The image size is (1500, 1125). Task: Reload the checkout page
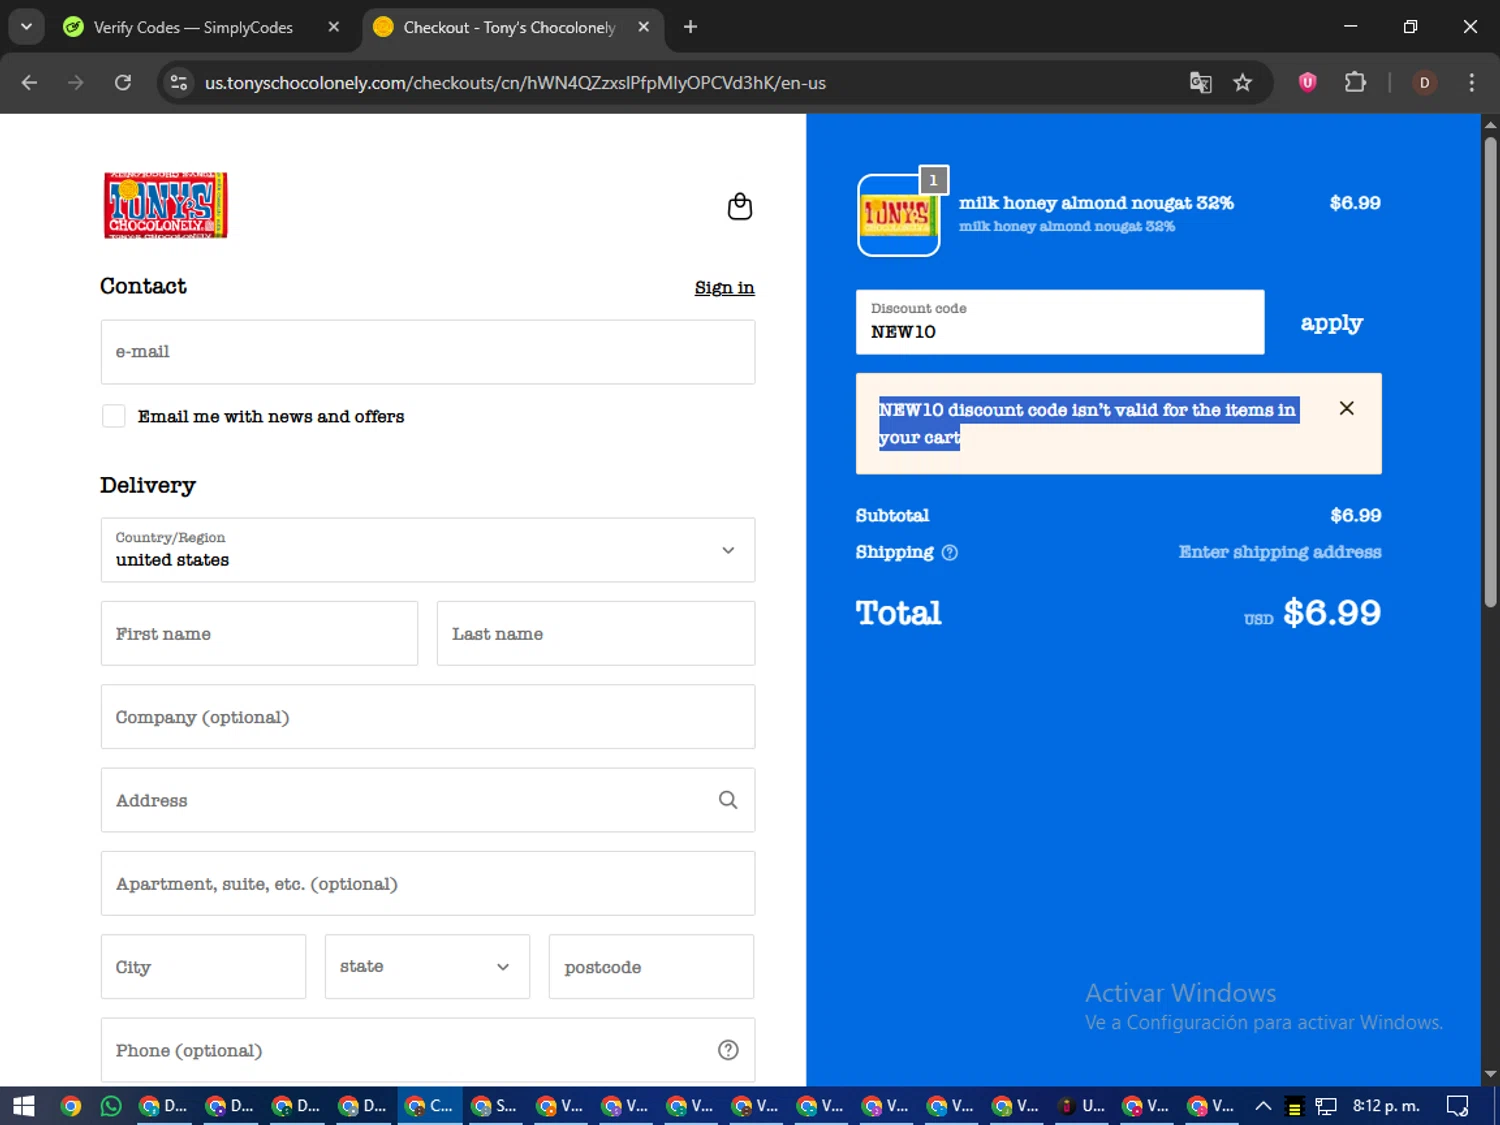click(x=123, y=83)
